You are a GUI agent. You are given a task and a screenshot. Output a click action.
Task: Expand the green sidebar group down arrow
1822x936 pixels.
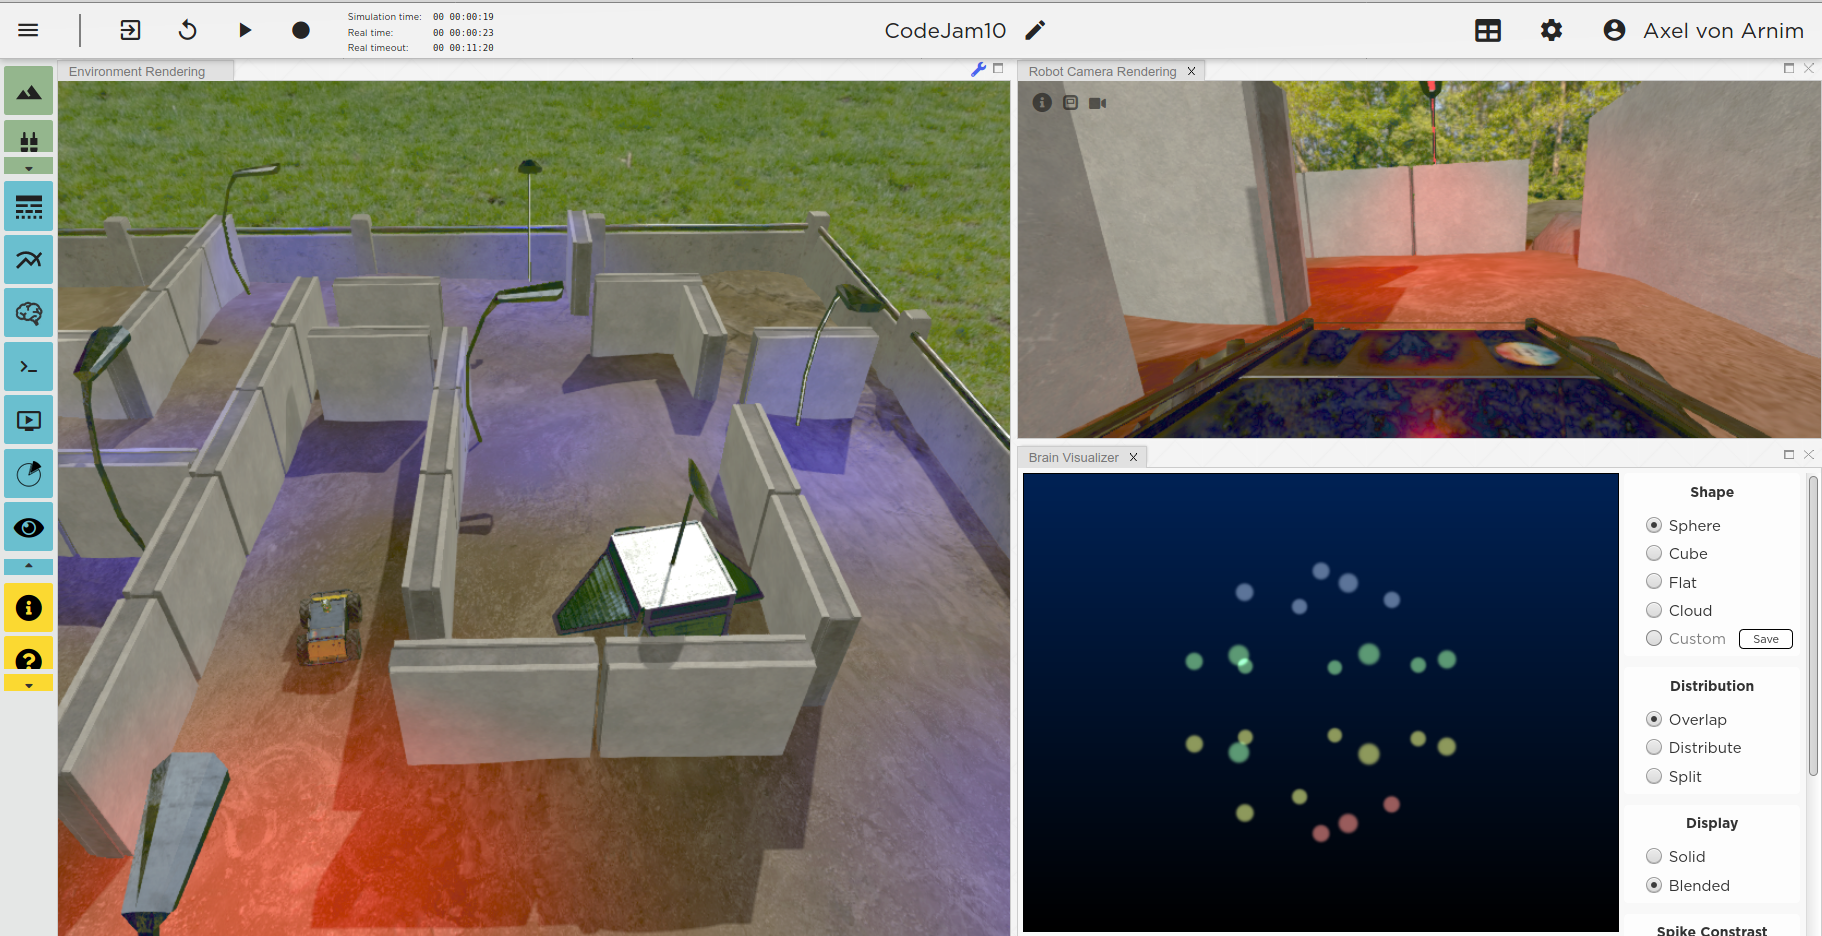click(x=29, y=168)
